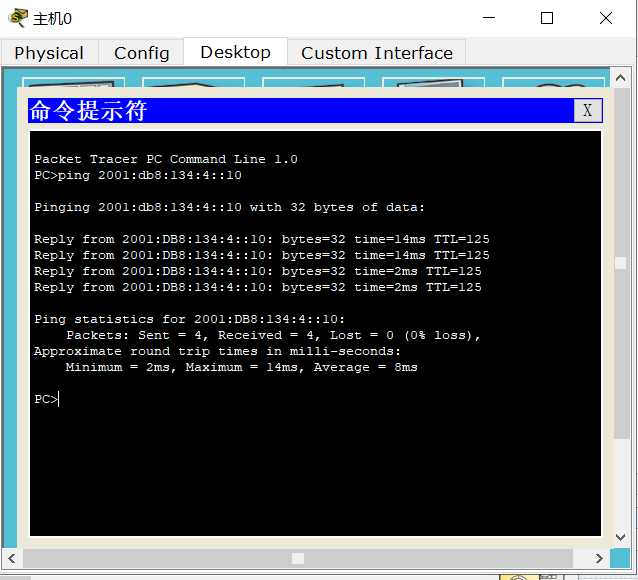
Task: Click the horizontal scrollbar right arrow
Action: pos(599,558)
